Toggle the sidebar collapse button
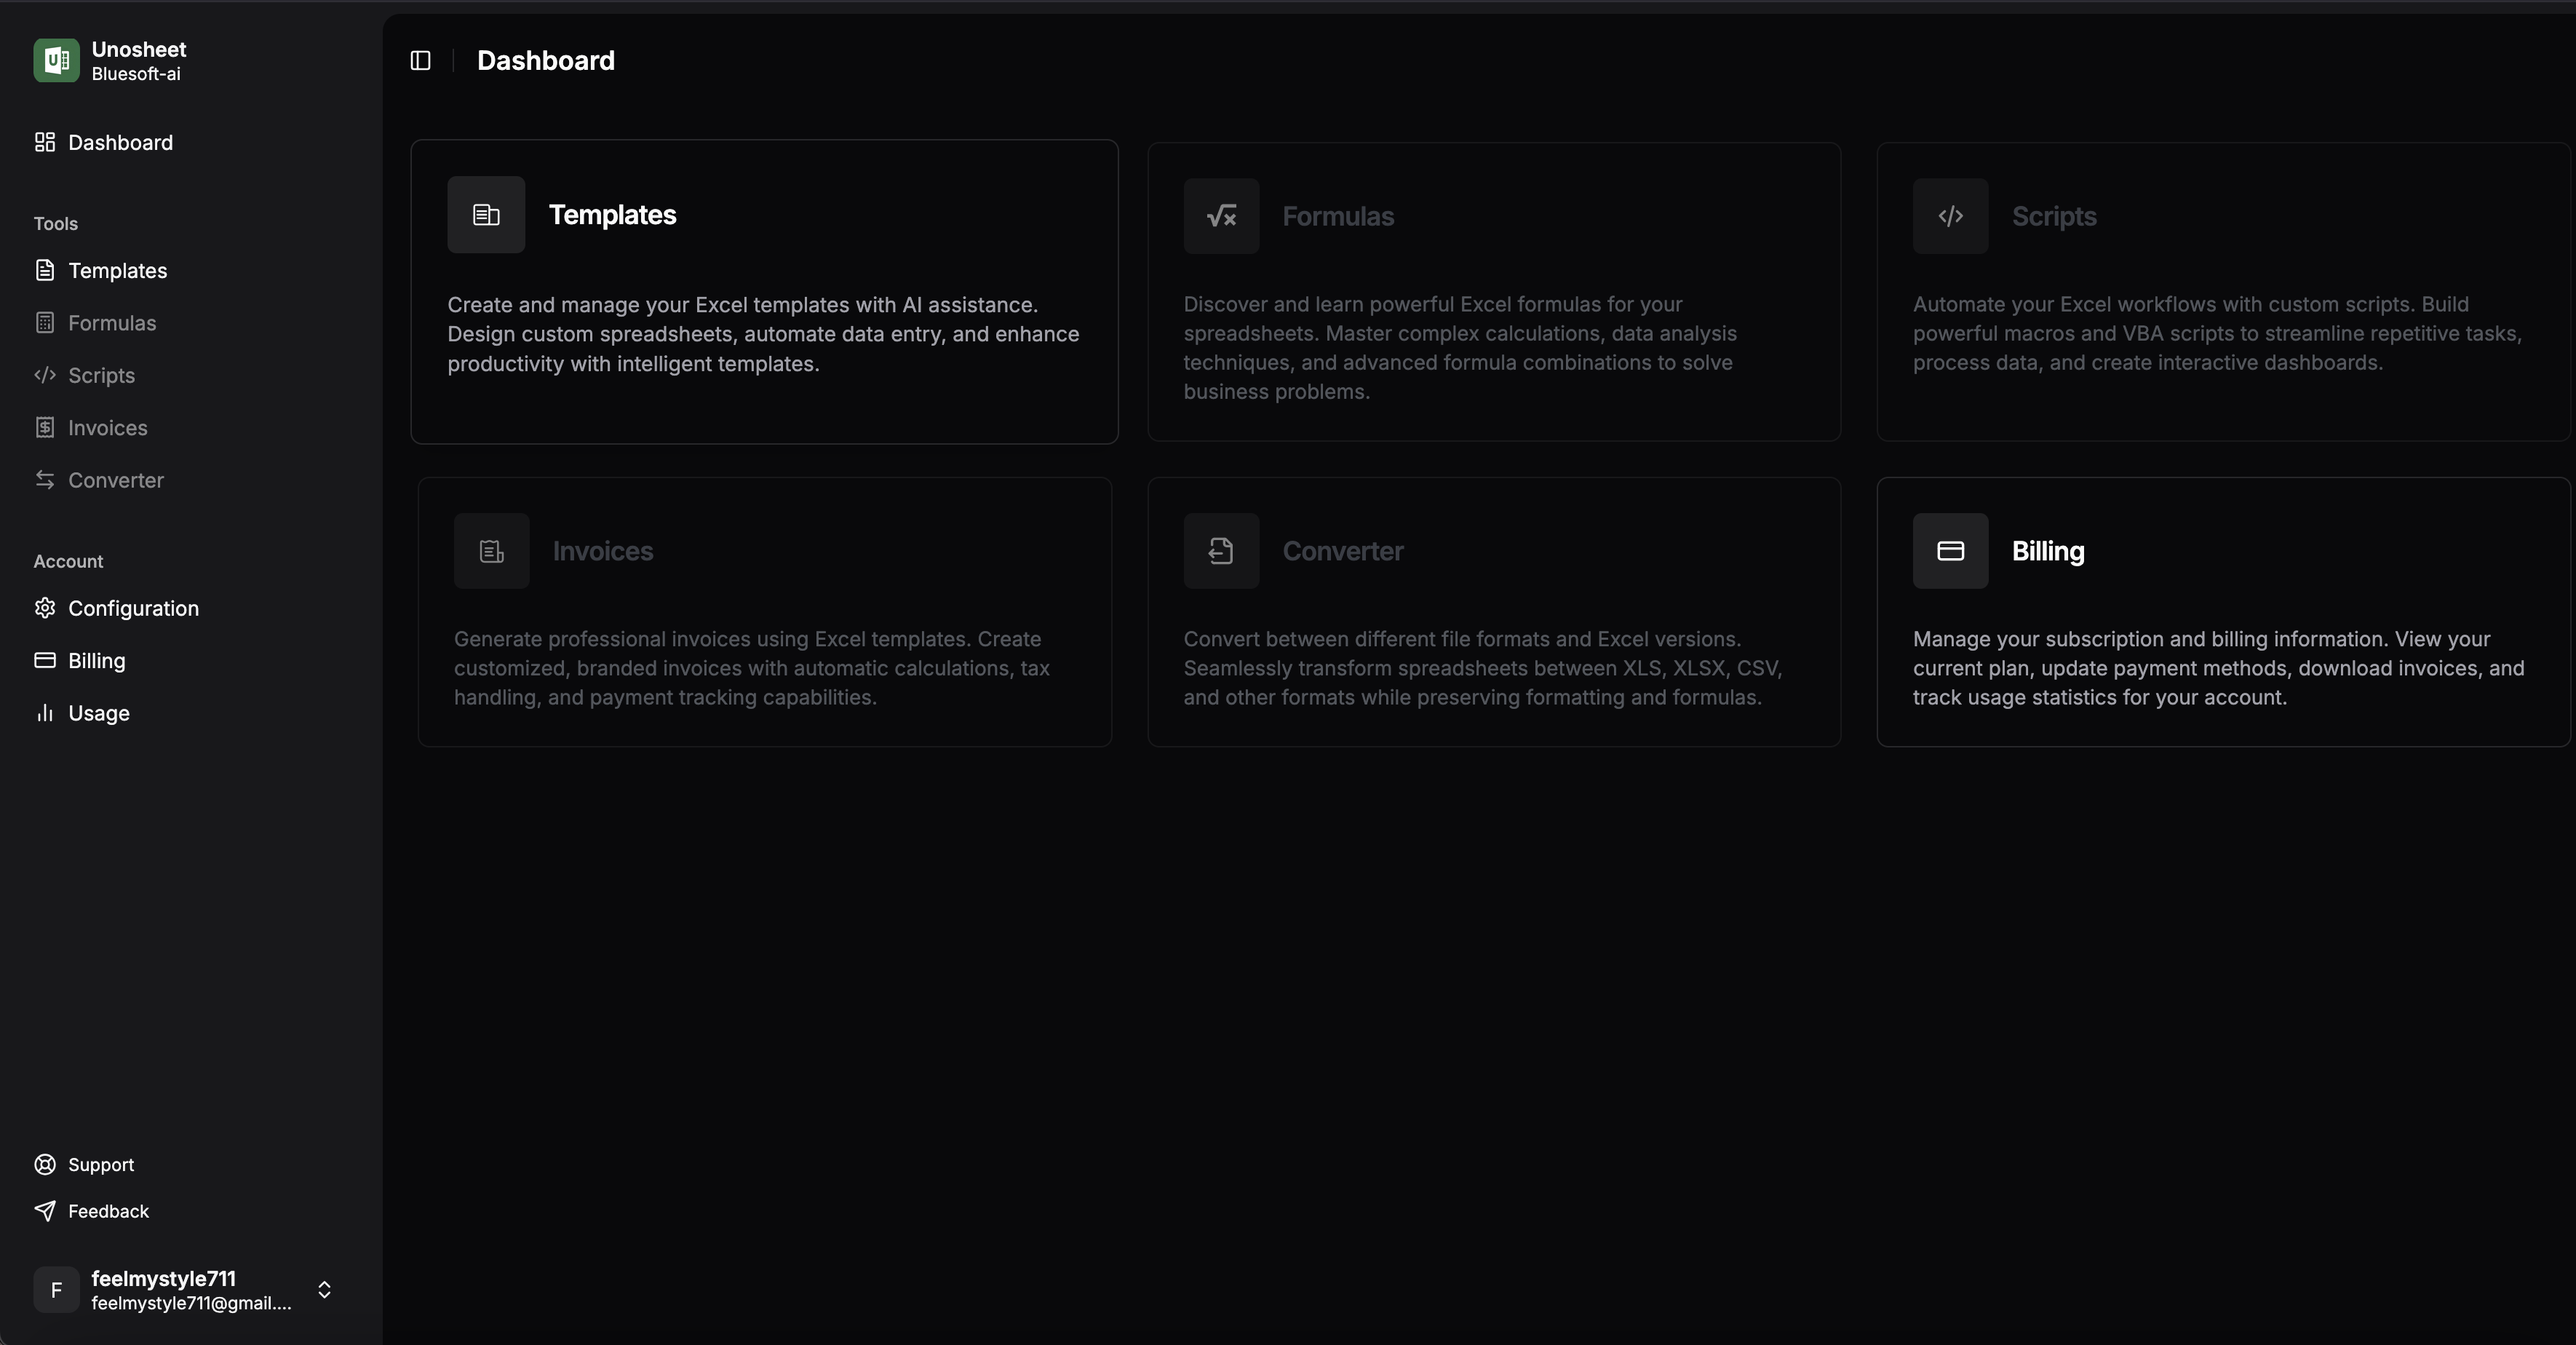 pyautogui.click(x=420, y=61)
